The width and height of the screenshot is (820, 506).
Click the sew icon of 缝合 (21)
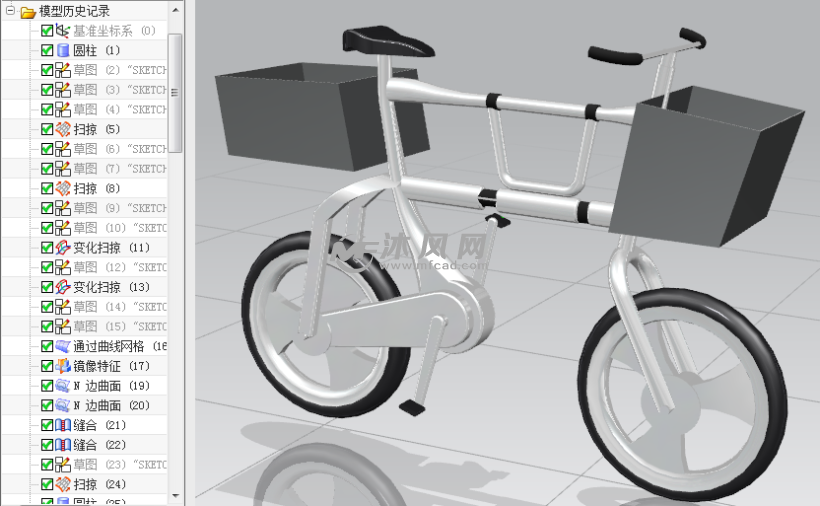coord(62,425)
